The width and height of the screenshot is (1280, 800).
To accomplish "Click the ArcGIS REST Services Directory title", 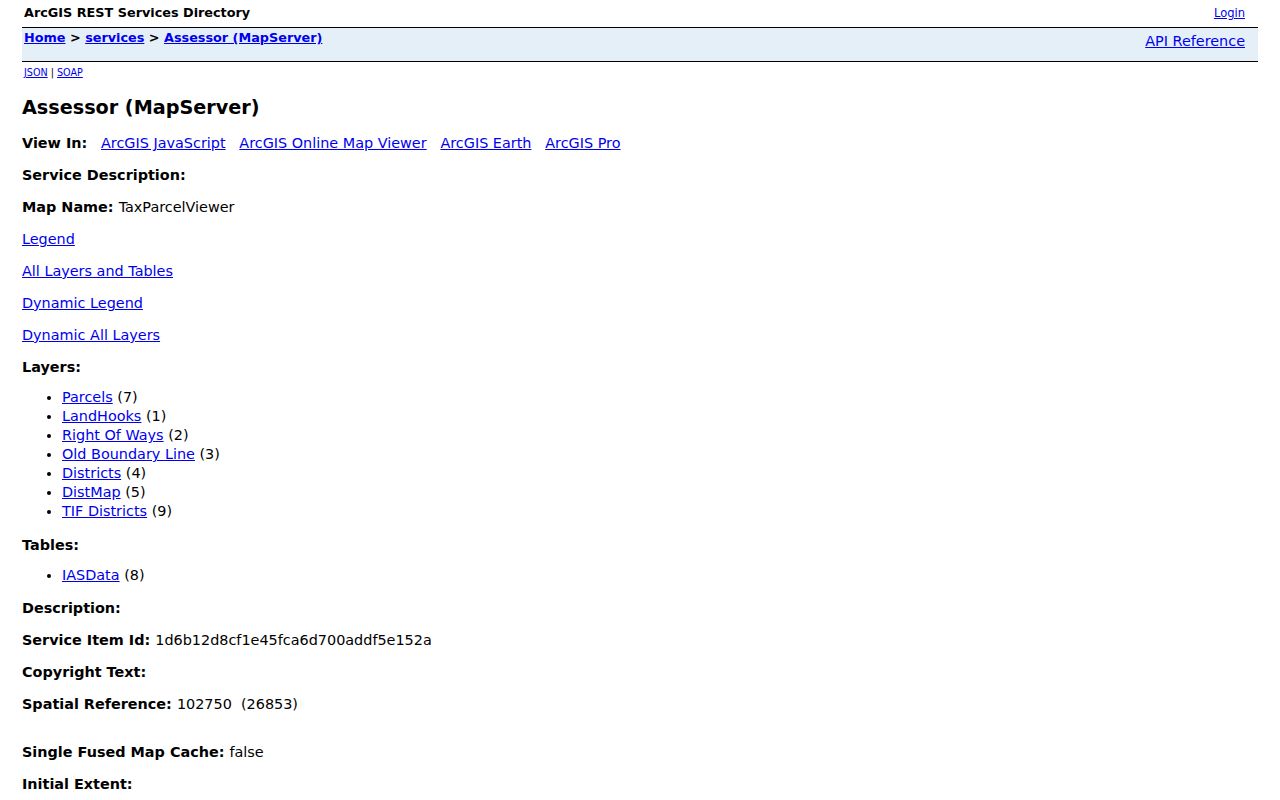I will click(137, 13).
